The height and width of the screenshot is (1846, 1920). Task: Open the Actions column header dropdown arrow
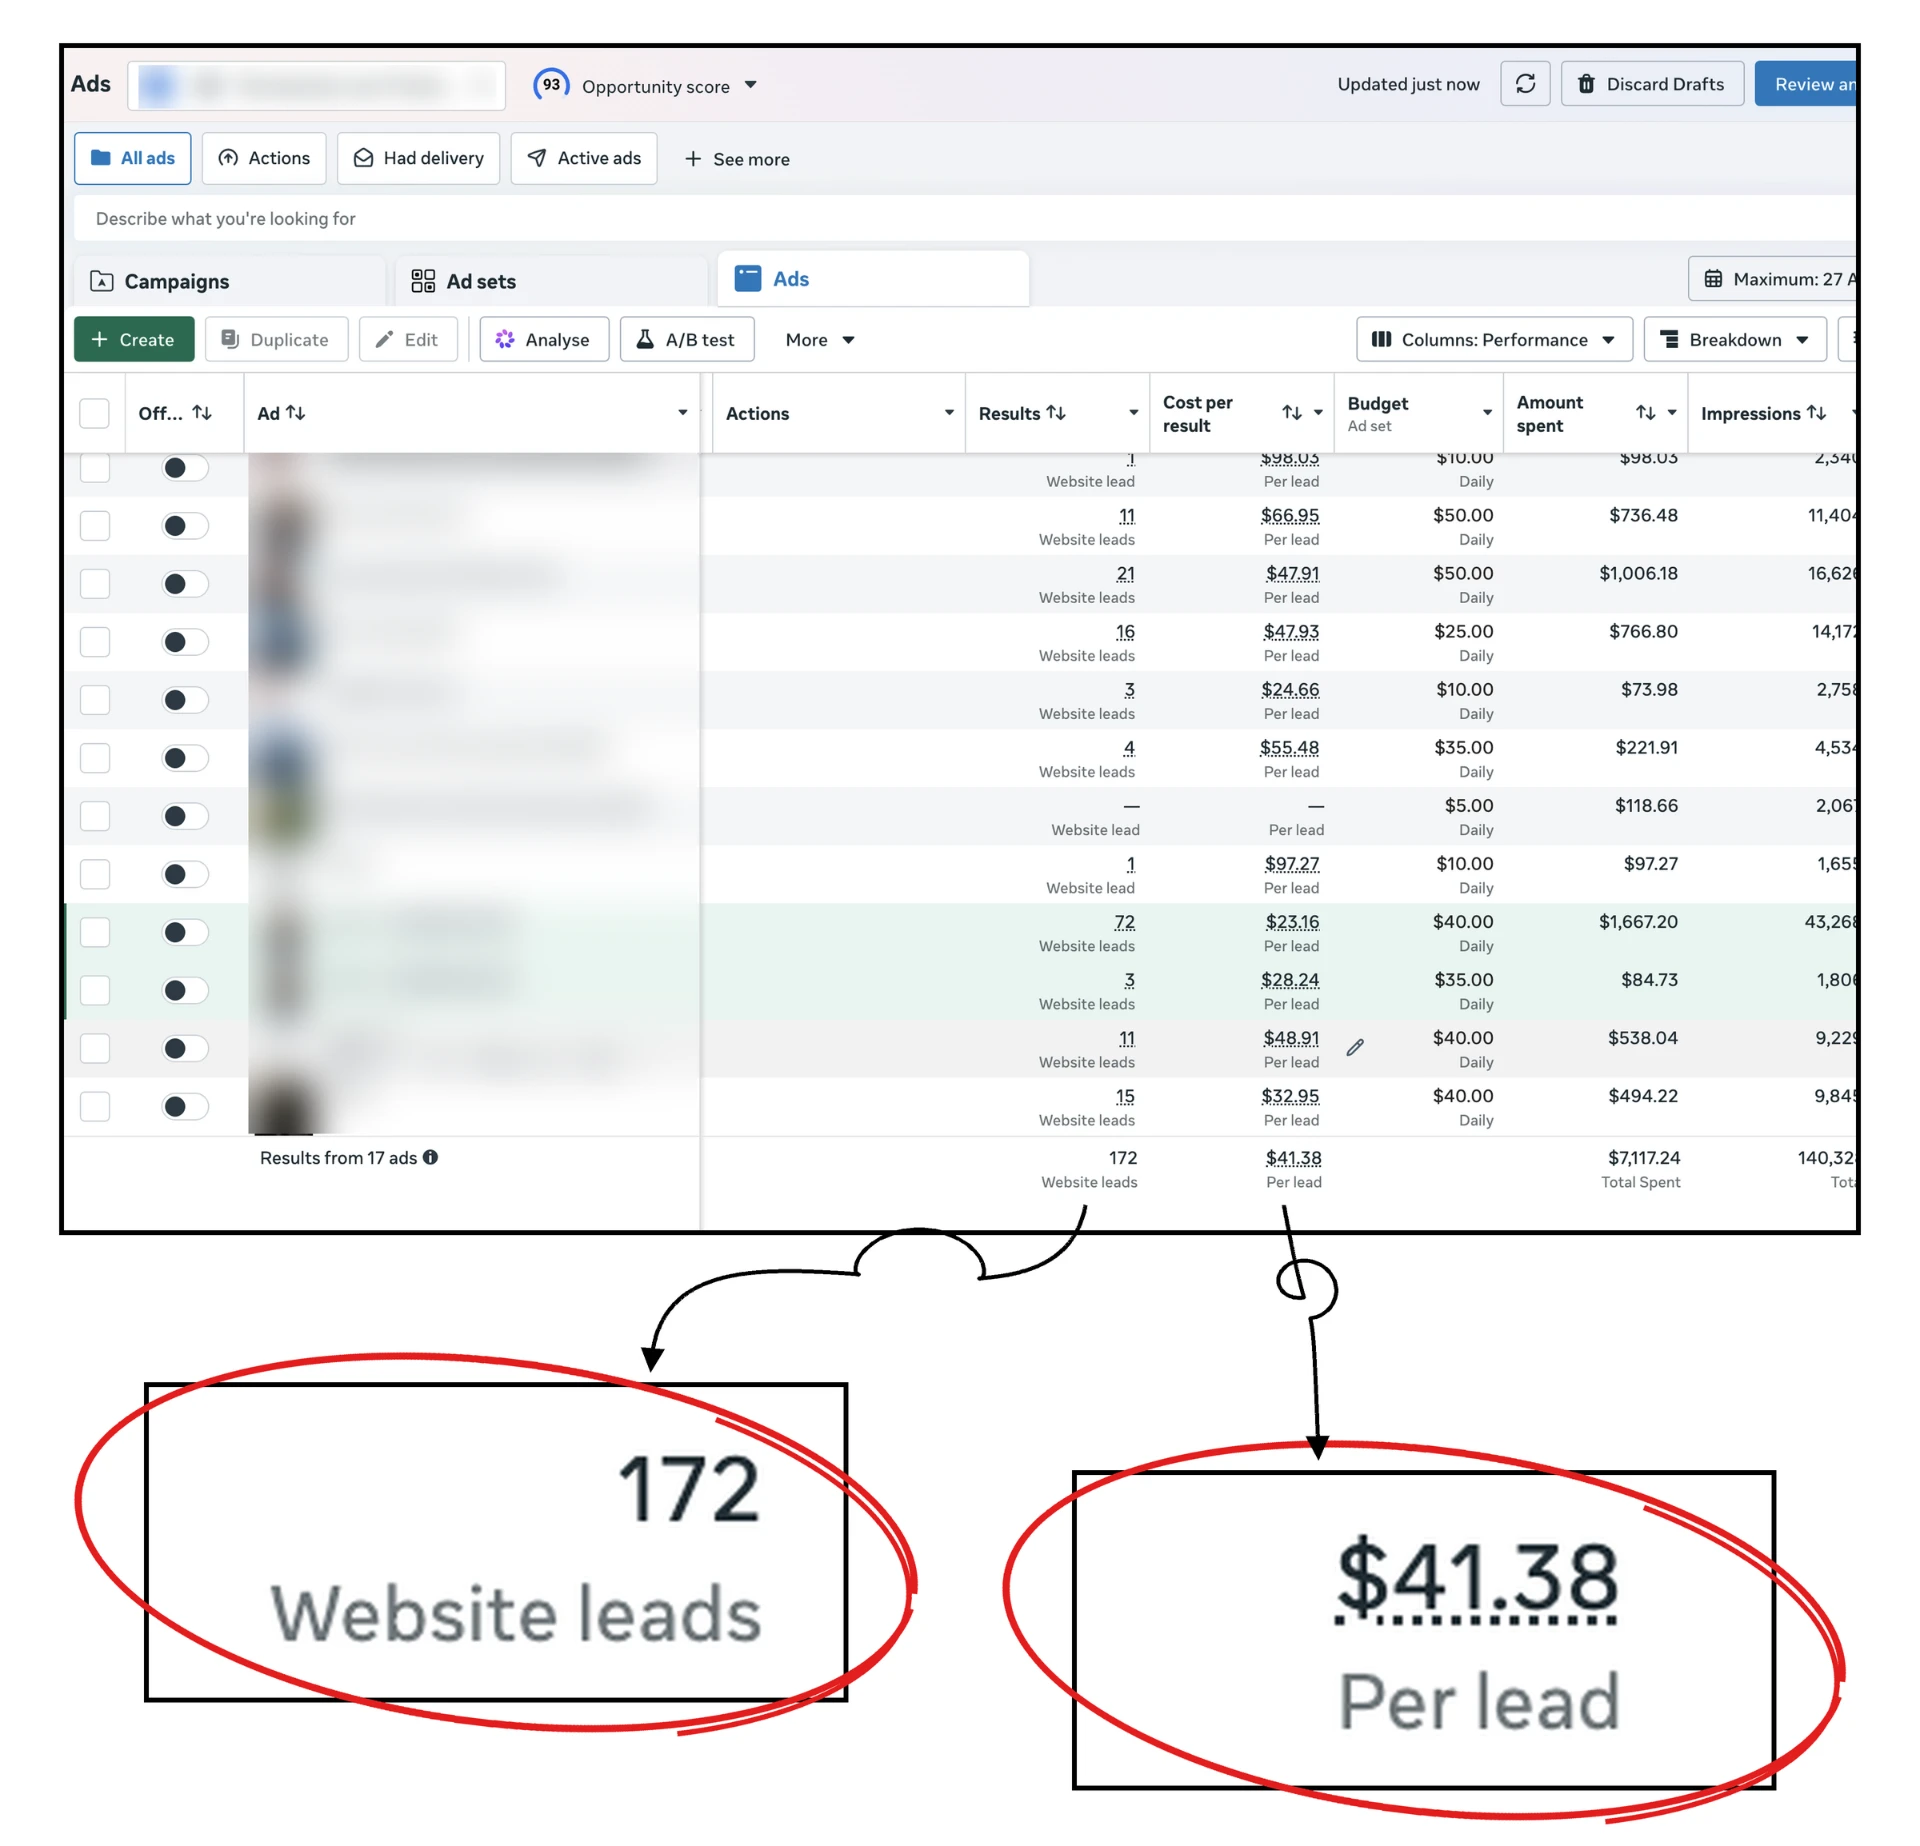tap(949, 413)
